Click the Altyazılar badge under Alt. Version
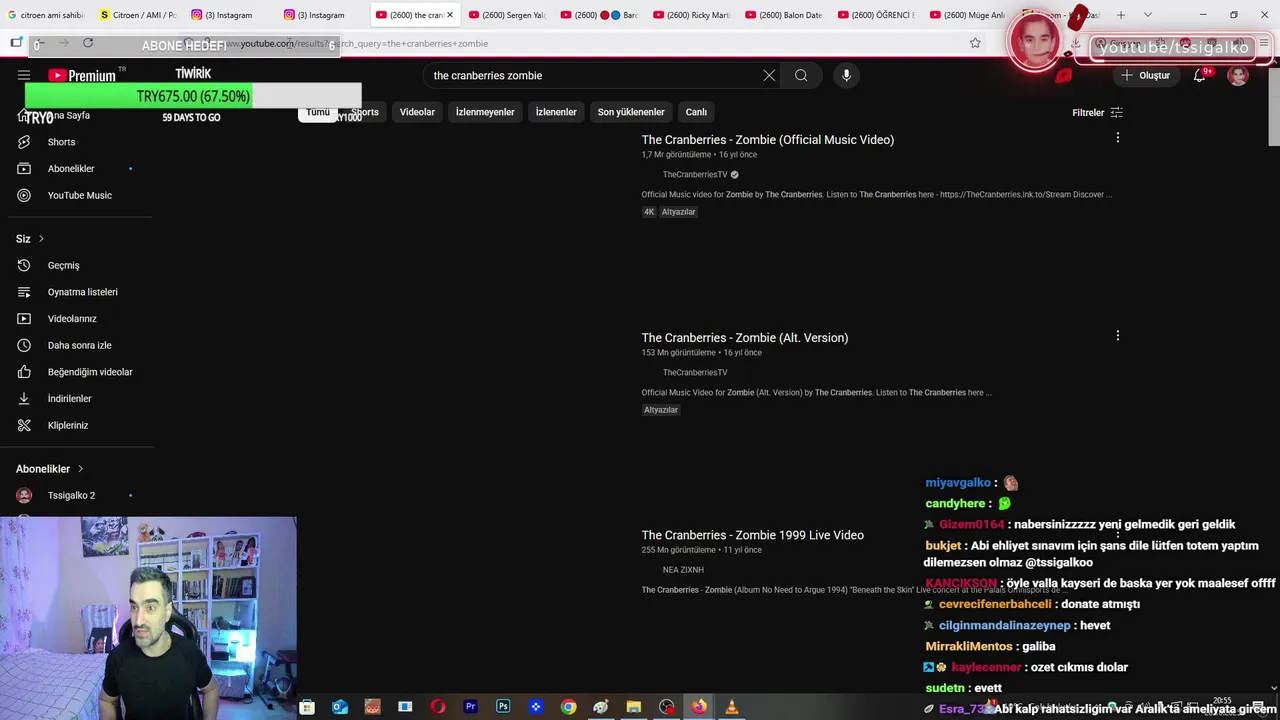This screenshot has height=720, width=1280. coord(661,410)
